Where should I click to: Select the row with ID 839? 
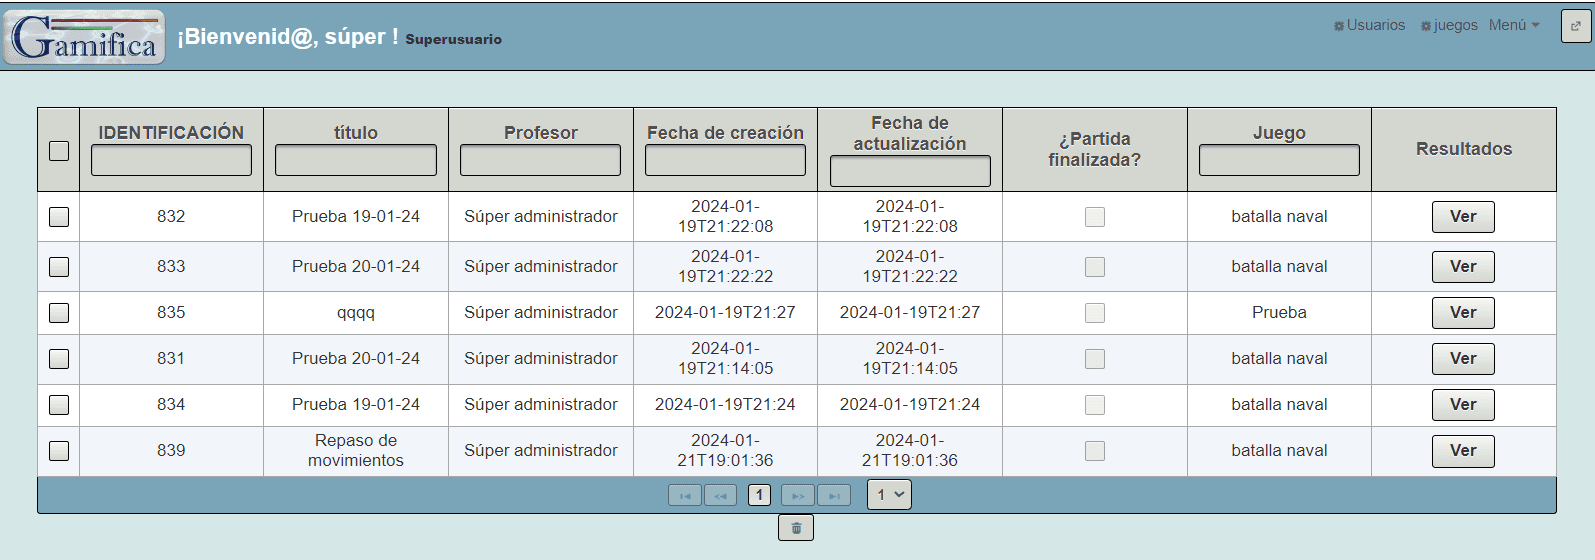59,451
